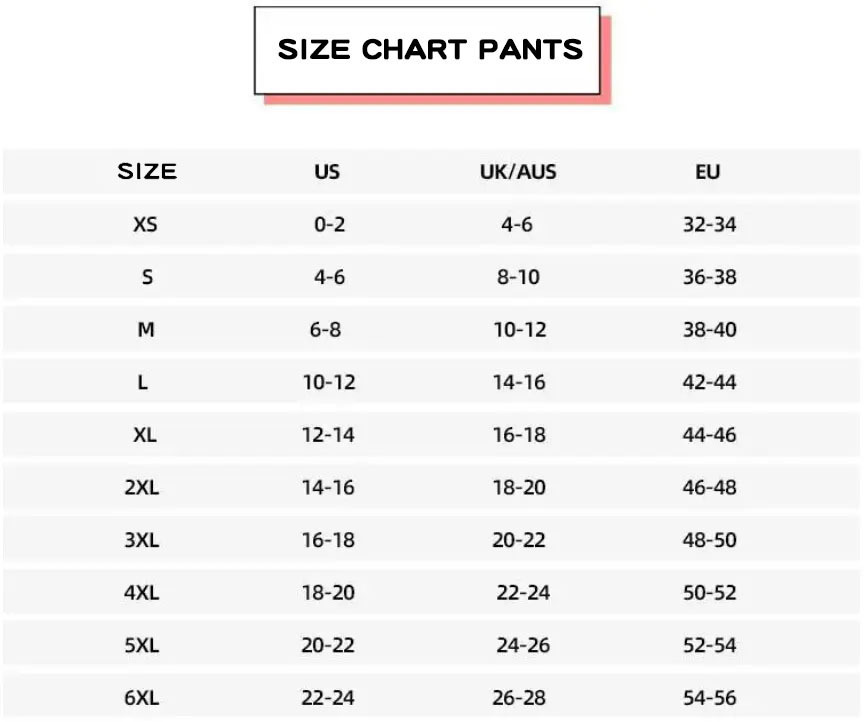
Task: Click the SIZE CHART PANTS title box
Action: pos(429,50)
